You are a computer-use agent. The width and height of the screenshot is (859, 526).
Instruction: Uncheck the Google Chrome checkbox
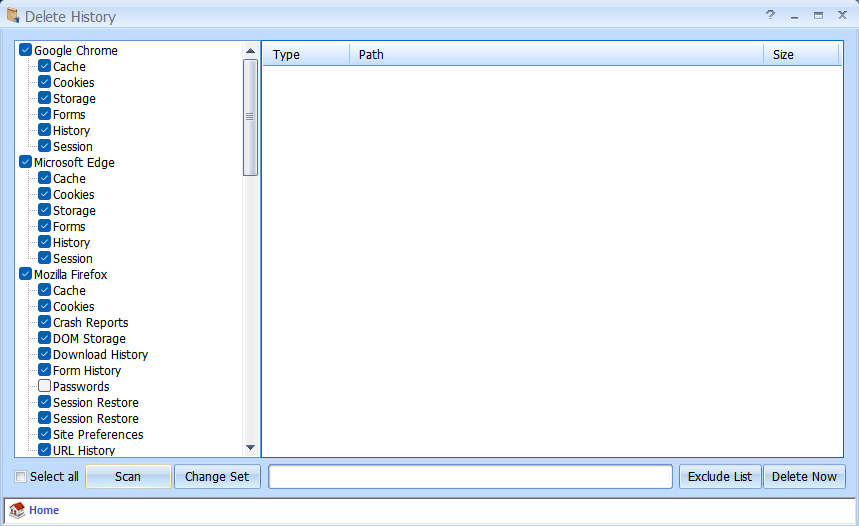[x=25, y=51]
